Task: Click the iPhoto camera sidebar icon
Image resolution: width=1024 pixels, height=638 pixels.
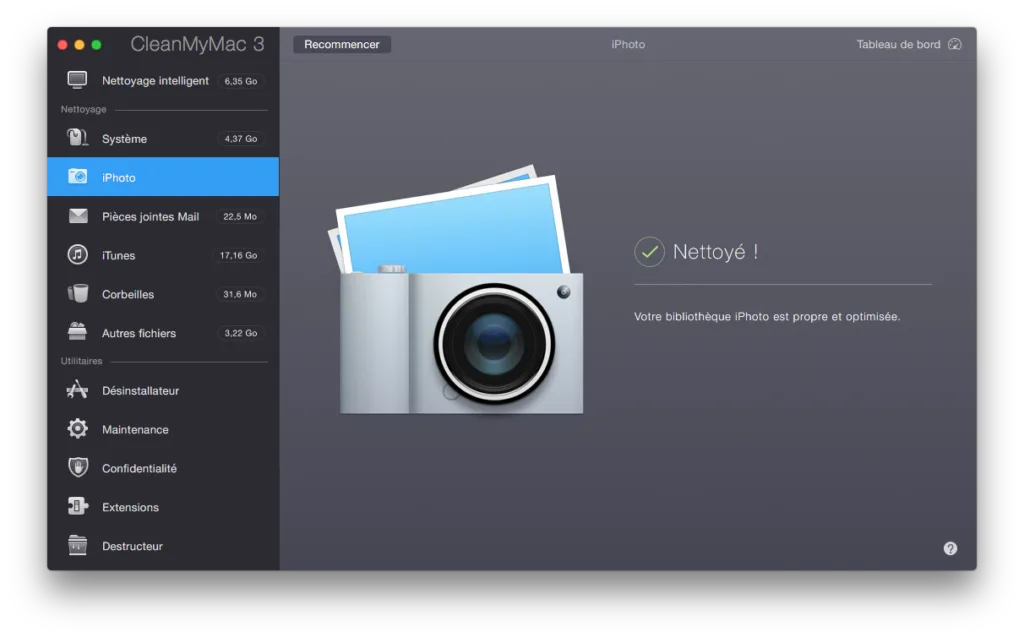Action: tap(77, 177)
